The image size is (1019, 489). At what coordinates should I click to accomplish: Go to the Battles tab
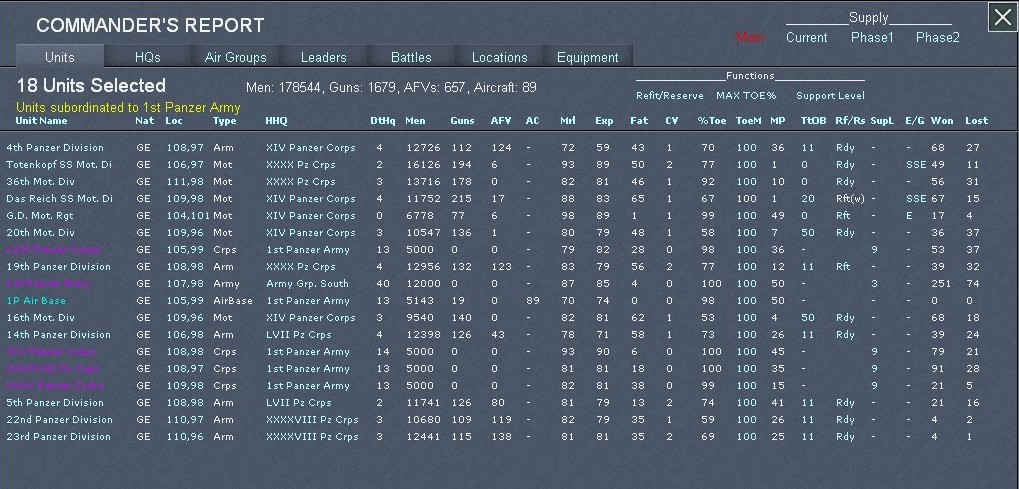411,57
